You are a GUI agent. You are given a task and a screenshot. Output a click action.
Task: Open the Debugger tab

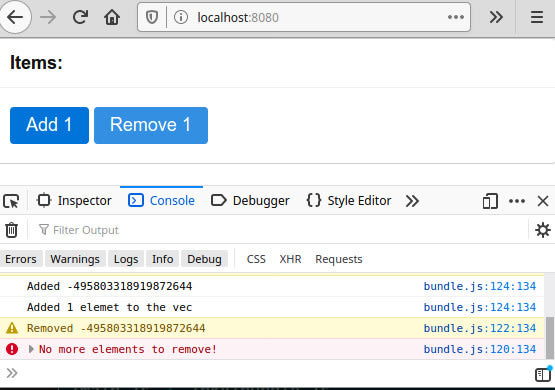tap(250, 201)
